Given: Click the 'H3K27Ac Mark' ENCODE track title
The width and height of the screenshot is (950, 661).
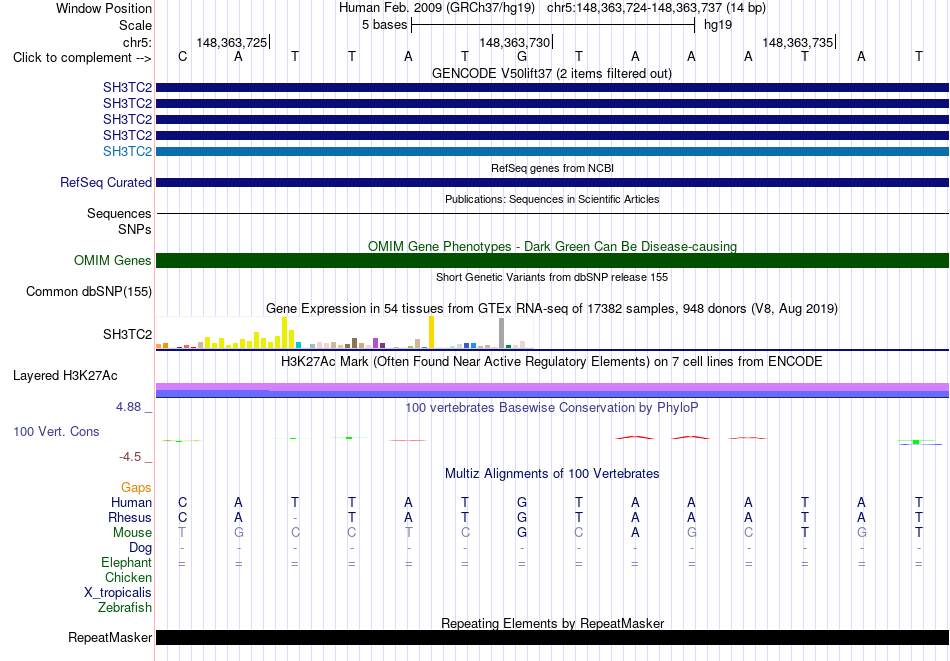Looking at the screenshot, I should tap(552, 362).
